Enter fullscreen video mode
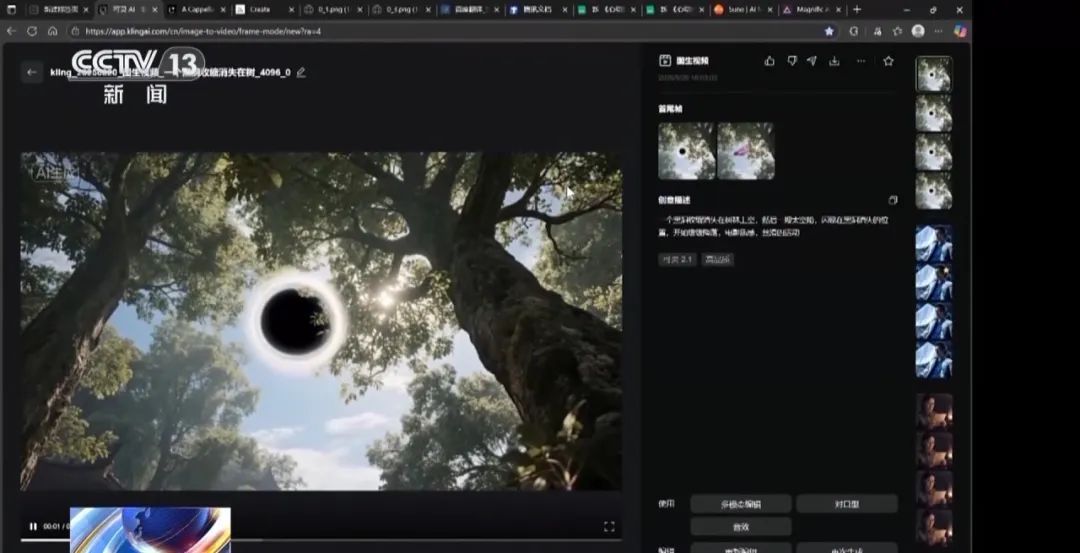Viewport: 1080px width, 553px height. pyautogui.click(x=609, y=526)
